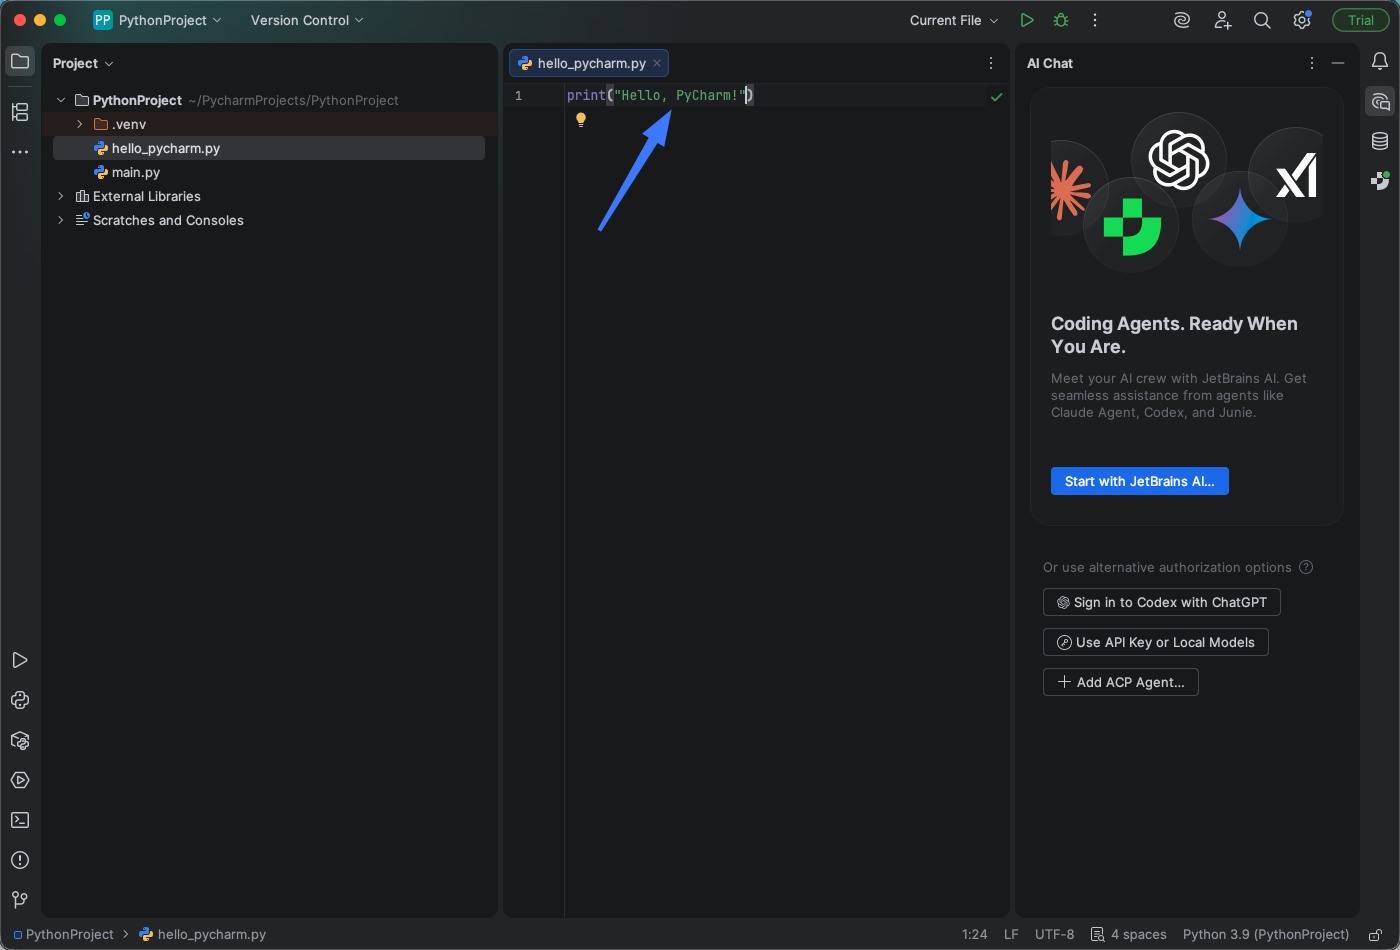Viewport: 1400px width, 950px height.
Task: Select the hello_pycharm.py editor tab
Action: tap(588, 63)
